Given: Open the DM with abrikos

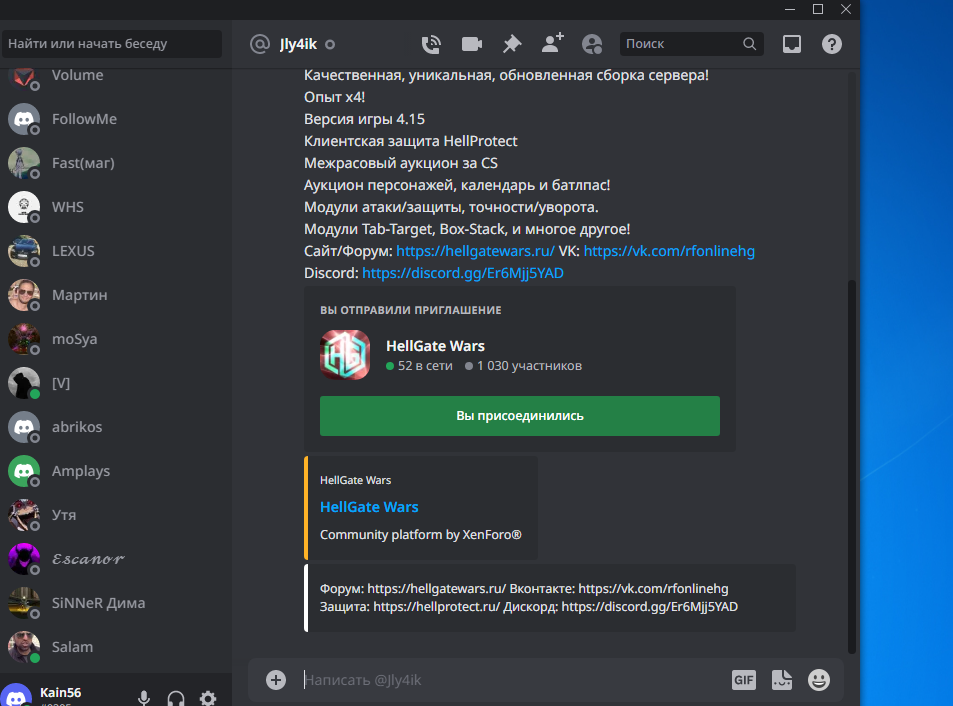Looking at the screenshot, I should 115,427.
